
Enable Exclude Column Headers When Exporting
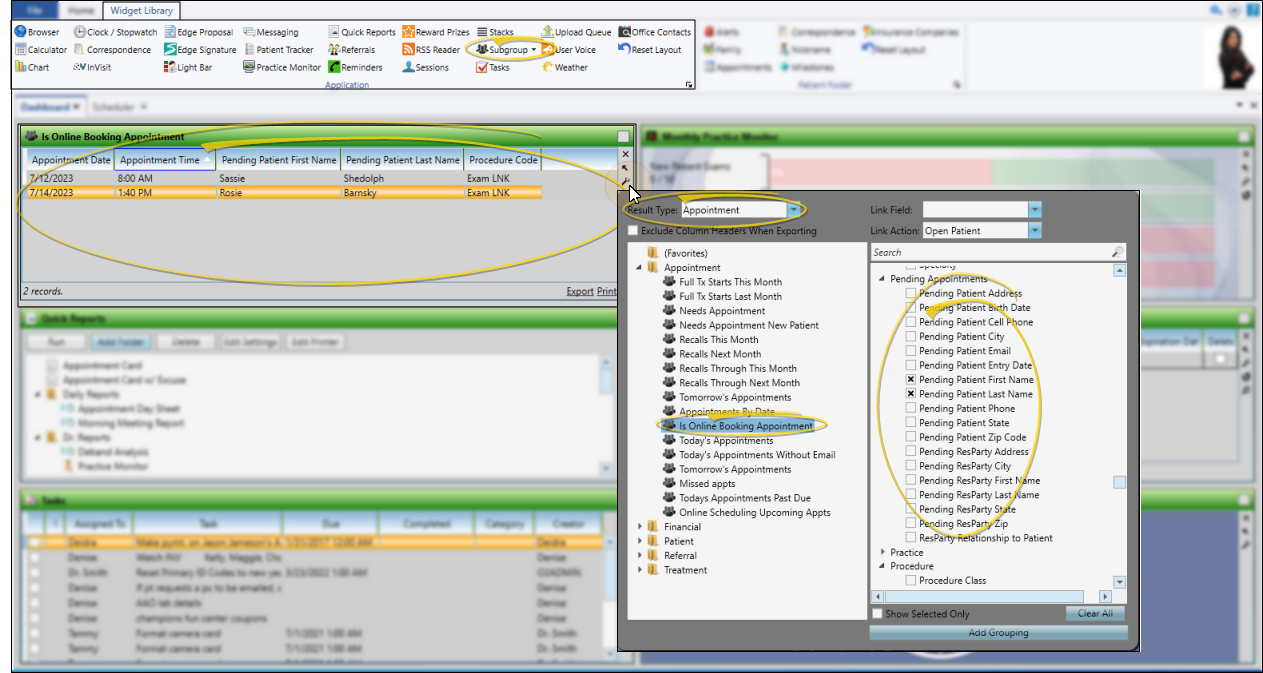coord(633,231)
